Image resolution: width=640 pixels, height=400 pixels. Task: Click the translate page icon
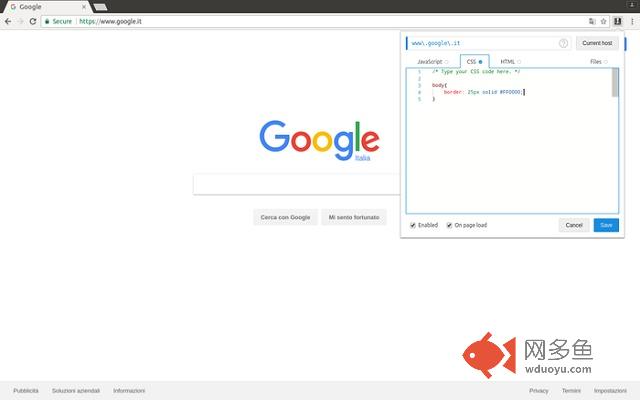coord(592,21)
